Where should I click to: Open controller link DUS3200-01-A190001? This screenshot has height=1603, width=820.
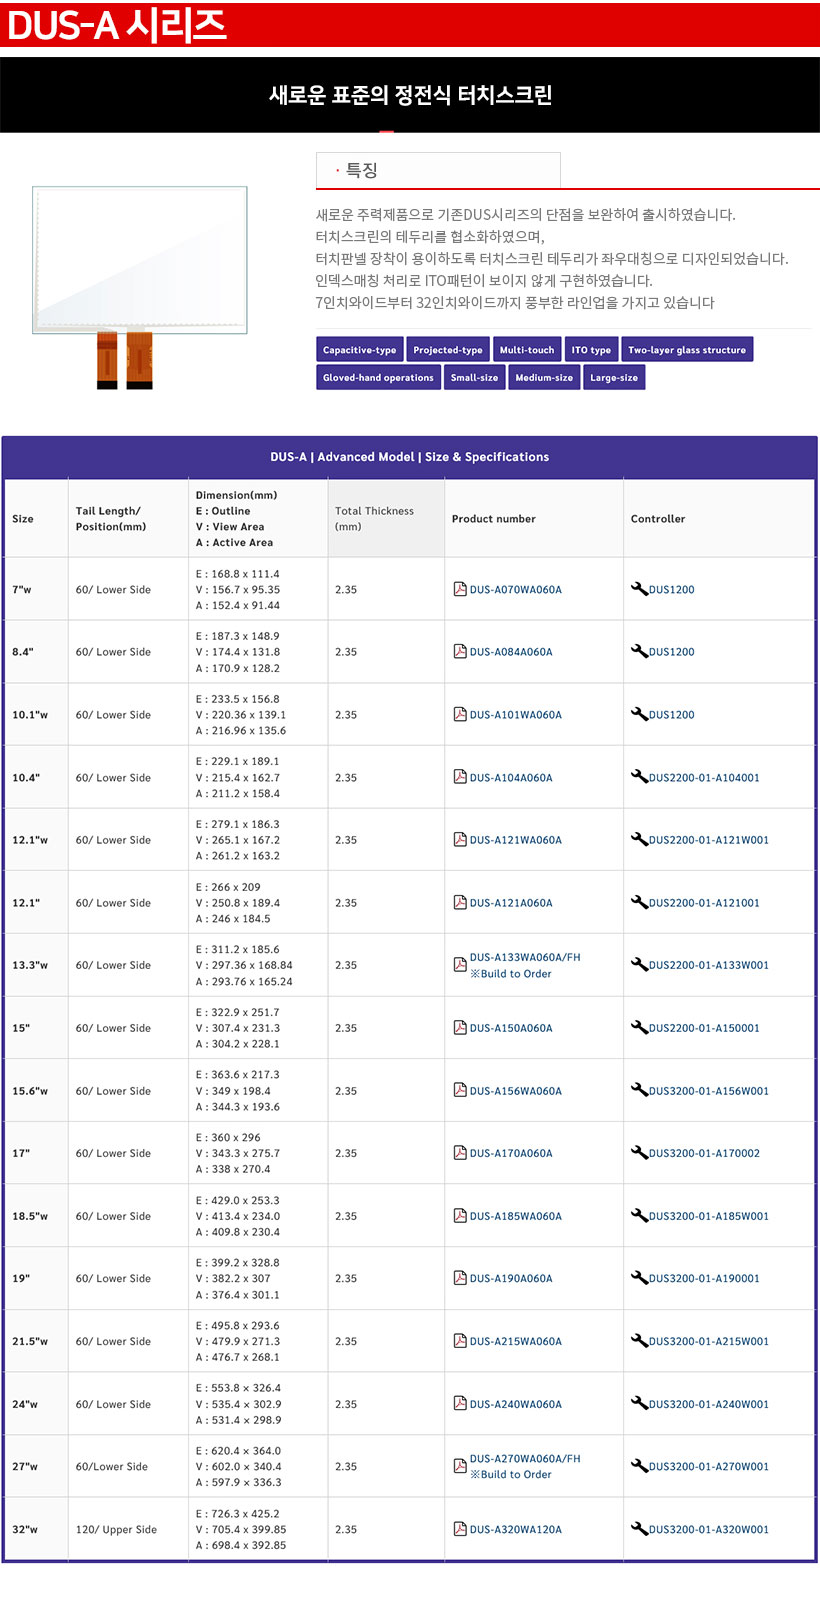704,1279
